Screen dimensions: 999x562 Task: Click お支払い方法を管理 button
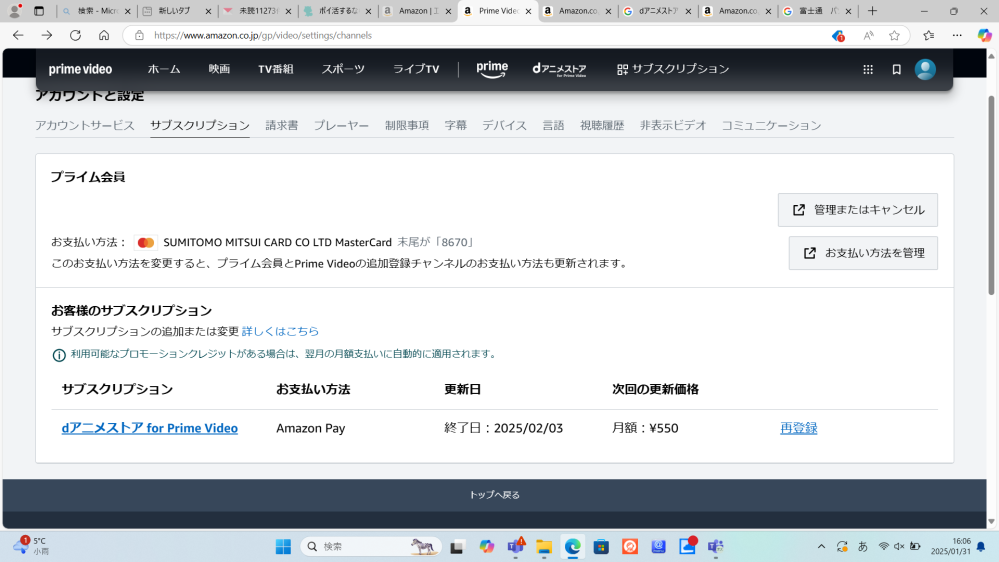click(x=863, y=253)
